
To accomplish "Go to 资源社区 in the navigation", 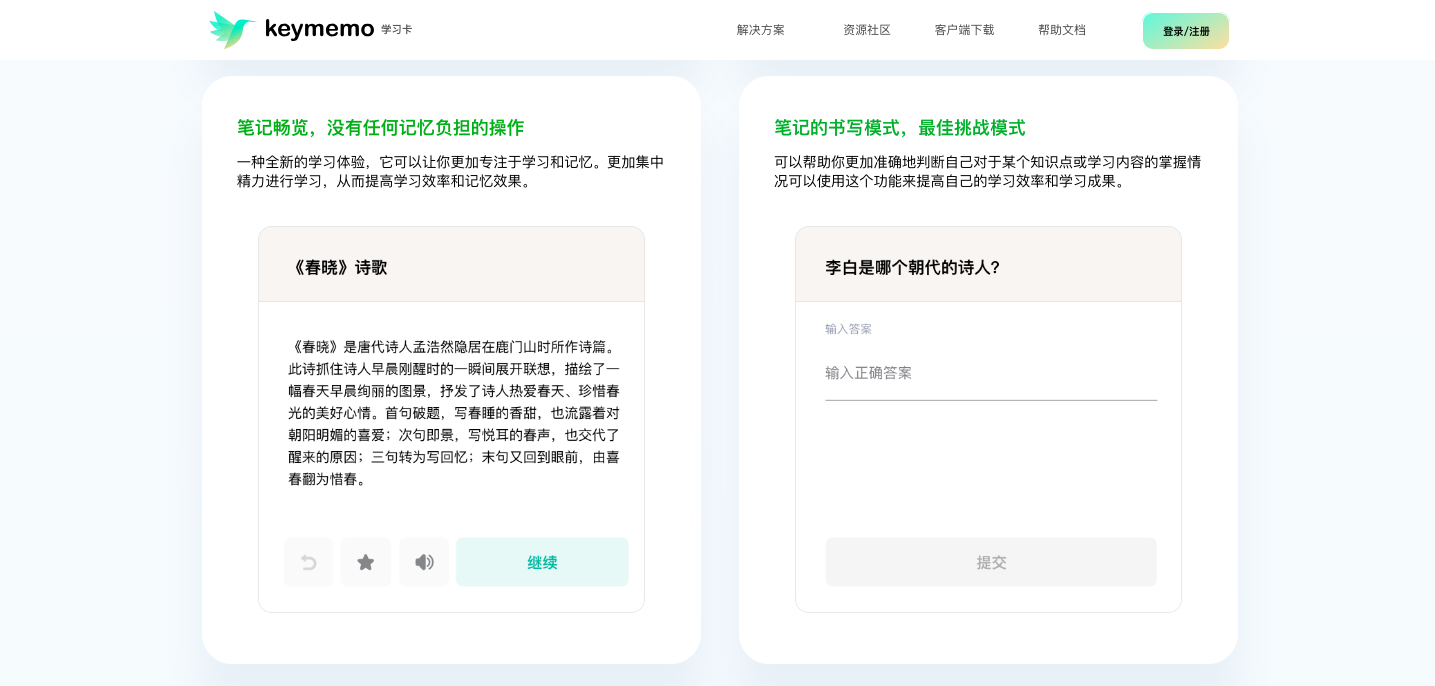I will (x=866, y=30).
